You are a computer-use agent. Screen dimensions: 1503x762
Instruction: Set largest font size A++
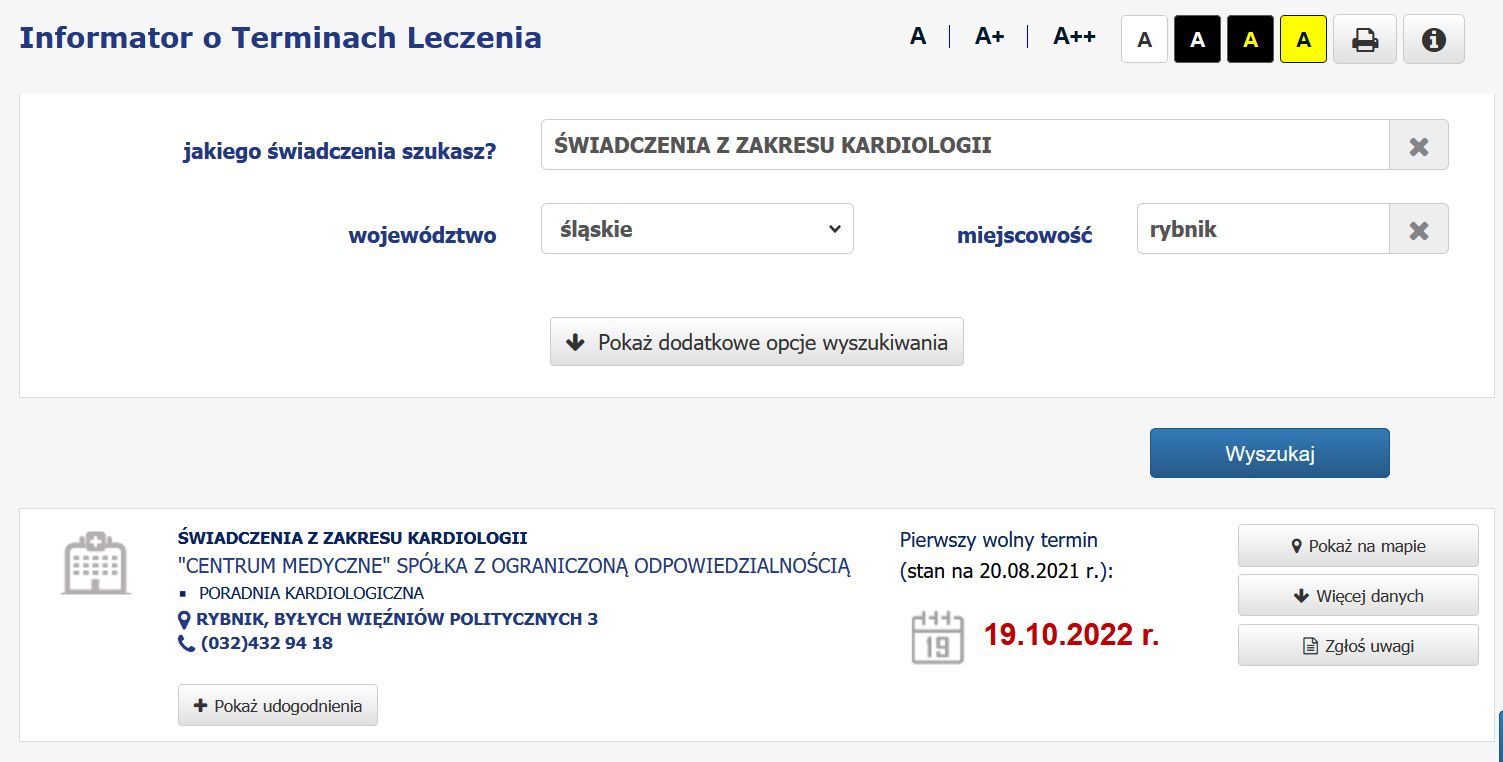1074,37
